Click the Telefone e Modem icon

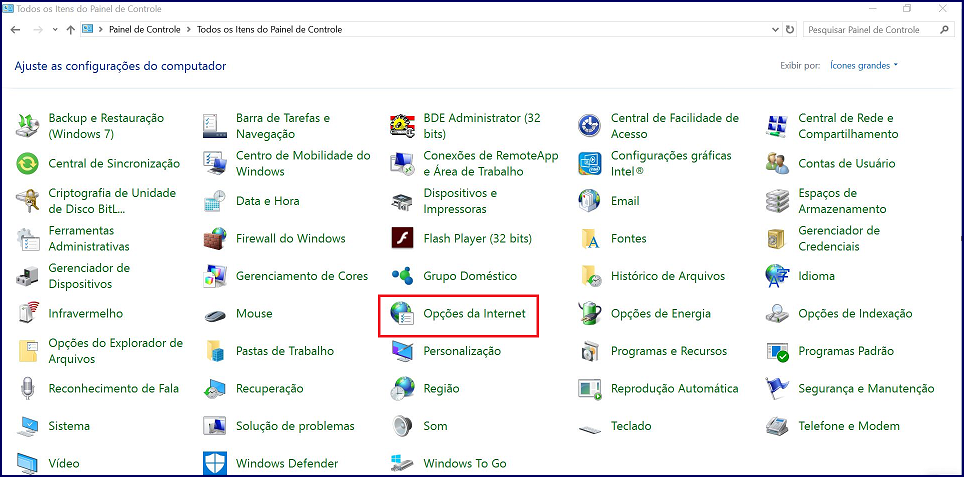pyautogui.click(x=778, y=426)
